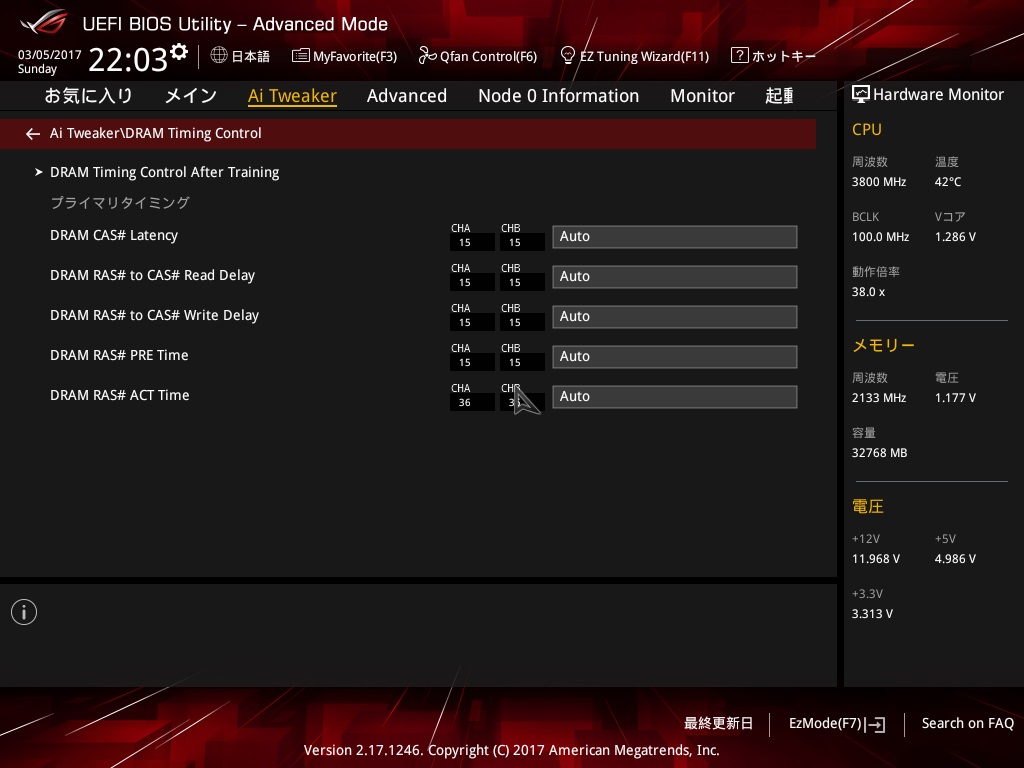Click CHA value 36 for RAS# ACT Time
The height and width of the screenshot is (768, 1024).
(472, 402)
